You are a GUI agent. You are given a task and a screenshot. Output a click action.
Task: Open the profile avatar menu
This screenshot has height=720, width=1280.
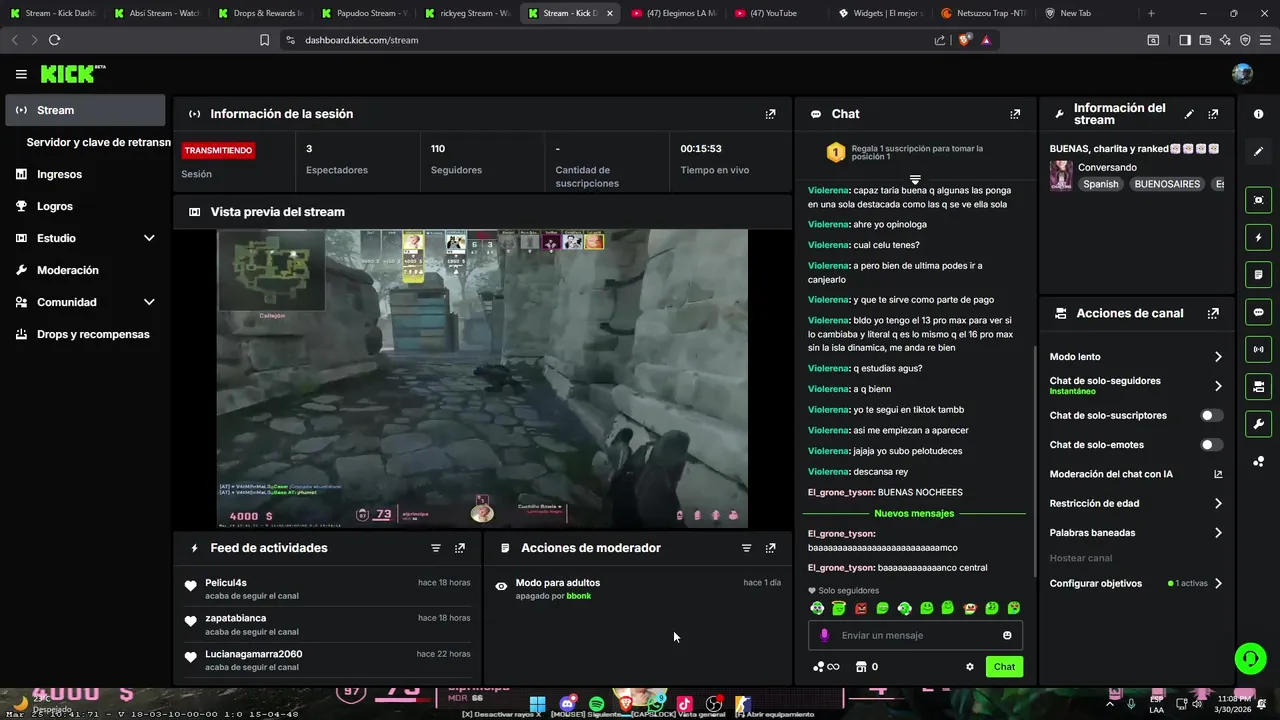click(1242, 74)
